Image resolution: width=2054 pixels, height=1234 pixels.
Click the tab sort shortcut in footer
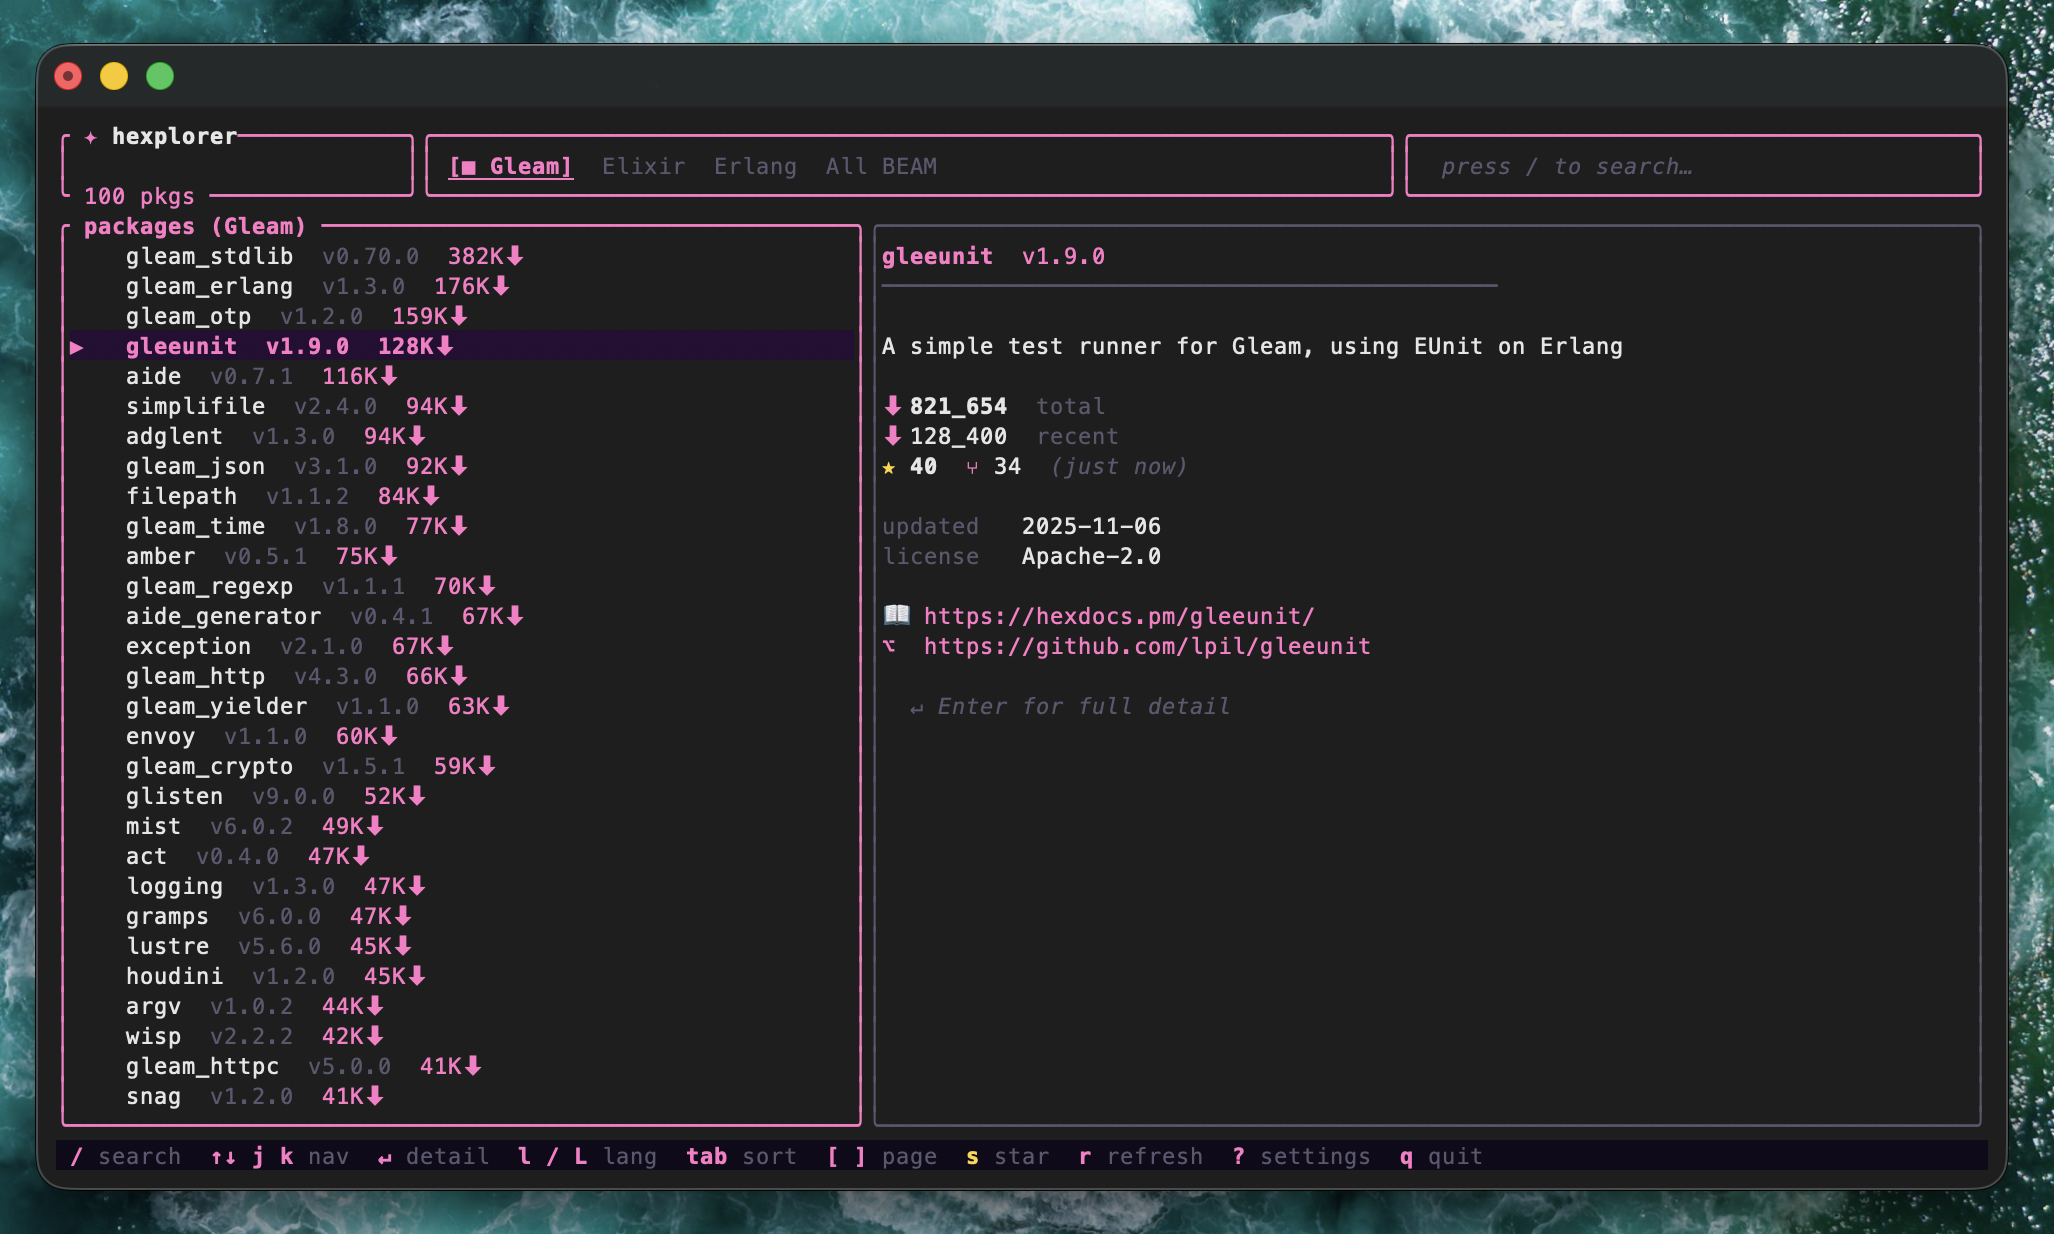click(x=741, y=1156)
